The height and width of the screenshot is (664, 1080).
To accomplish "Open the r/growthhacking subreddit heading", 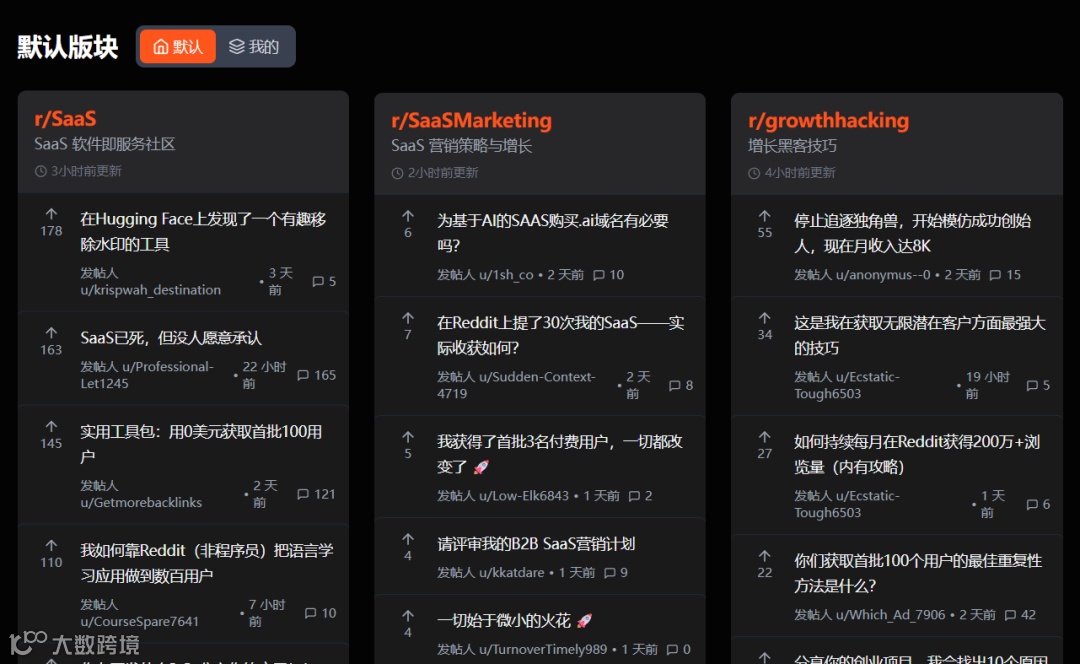I will (x=829, y=121).
